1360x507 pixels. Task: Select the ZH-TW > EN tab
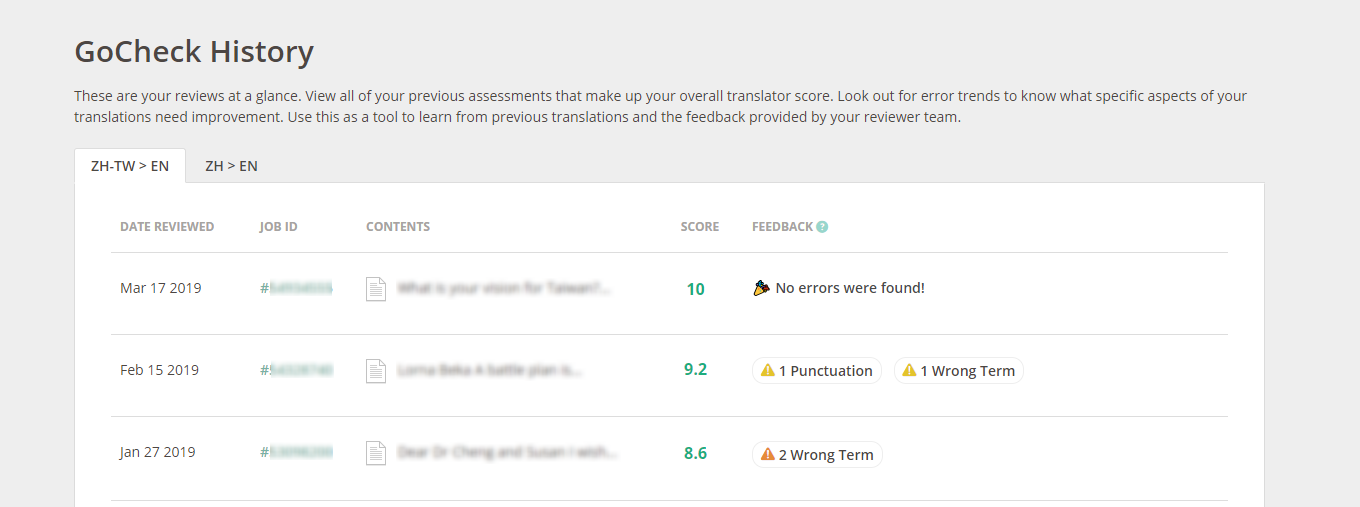click(x=130, y=166)
